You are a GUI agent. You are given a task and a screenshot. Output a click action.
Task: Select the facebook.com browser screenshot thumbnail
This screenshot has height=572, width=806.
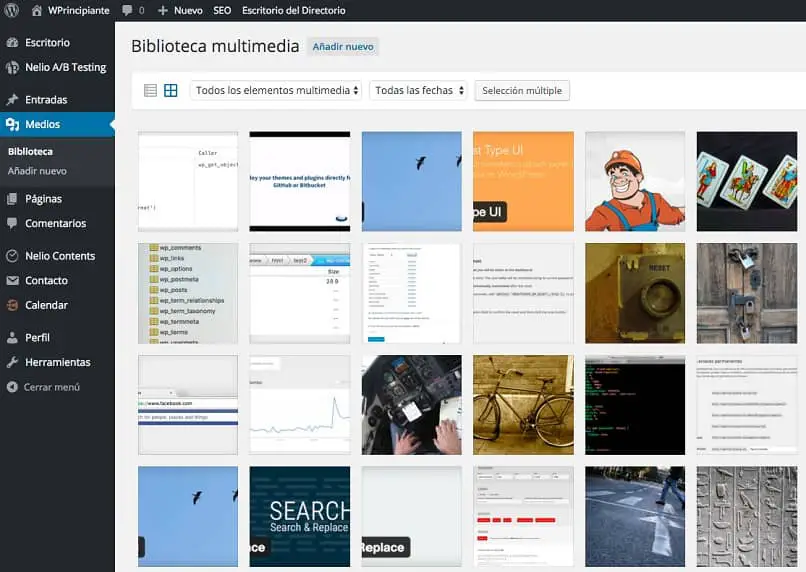[x=188, y=405]
